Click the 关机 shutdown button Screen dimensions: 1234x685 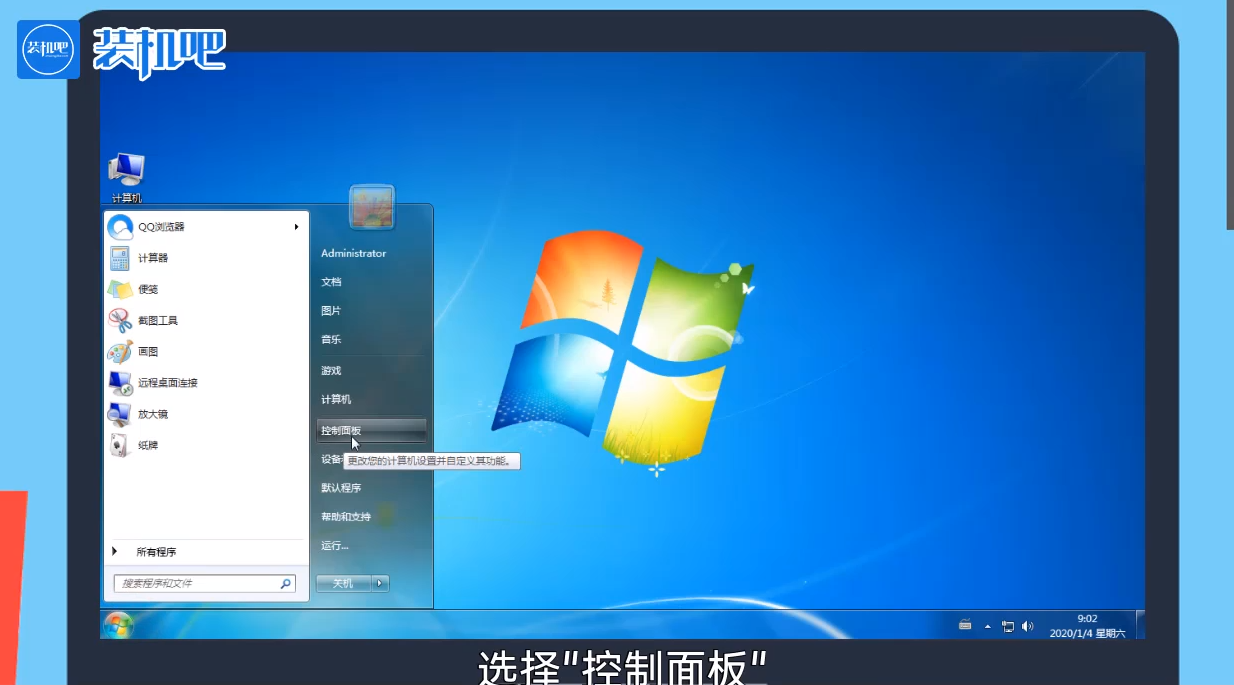343,583
